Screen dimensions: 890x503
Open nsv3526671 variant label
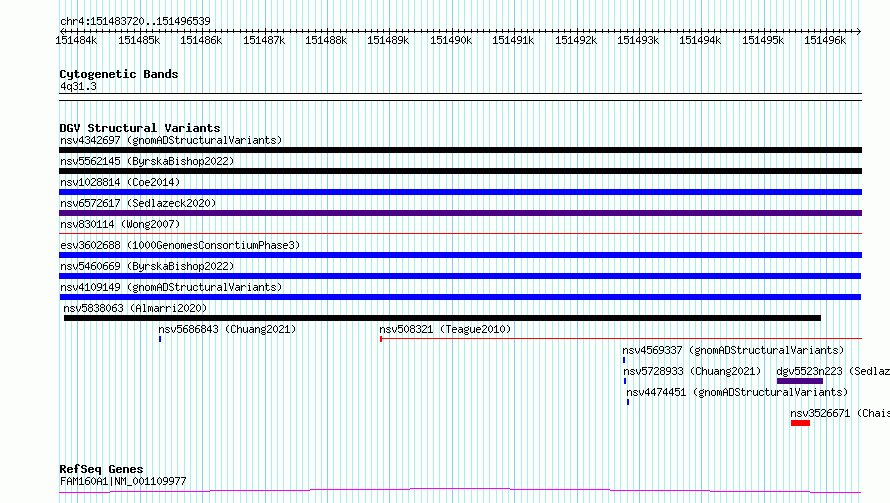[840, 413]
